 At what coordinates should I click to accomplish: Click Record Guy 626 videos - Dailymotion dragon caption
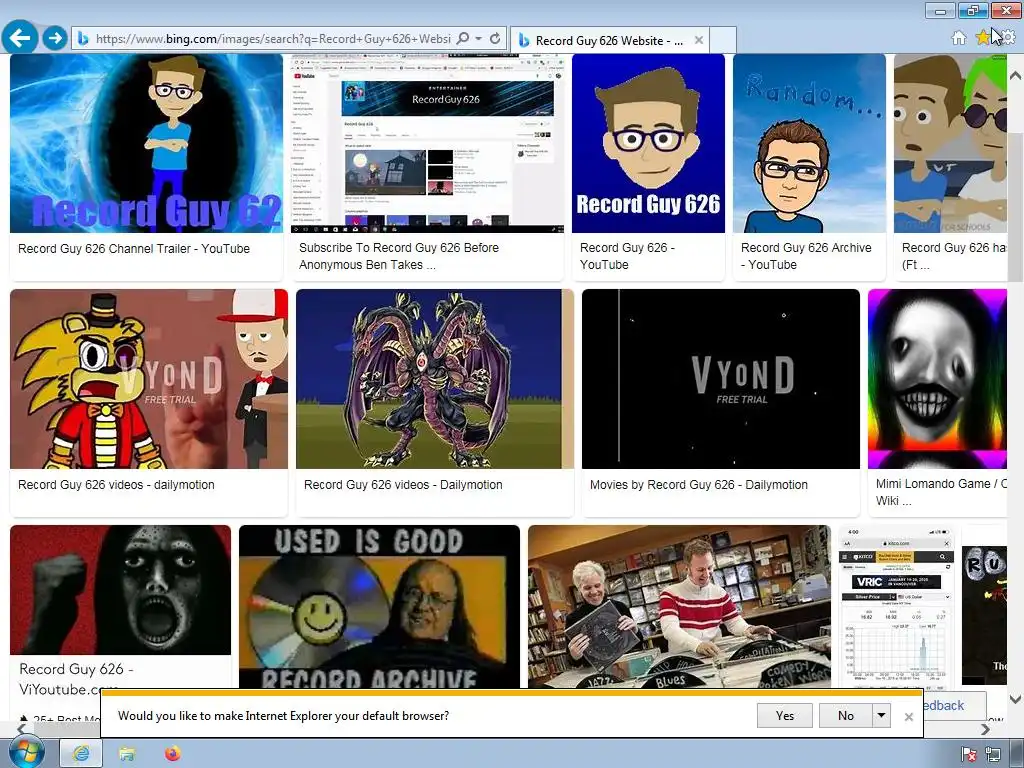(x=403, y=485)
